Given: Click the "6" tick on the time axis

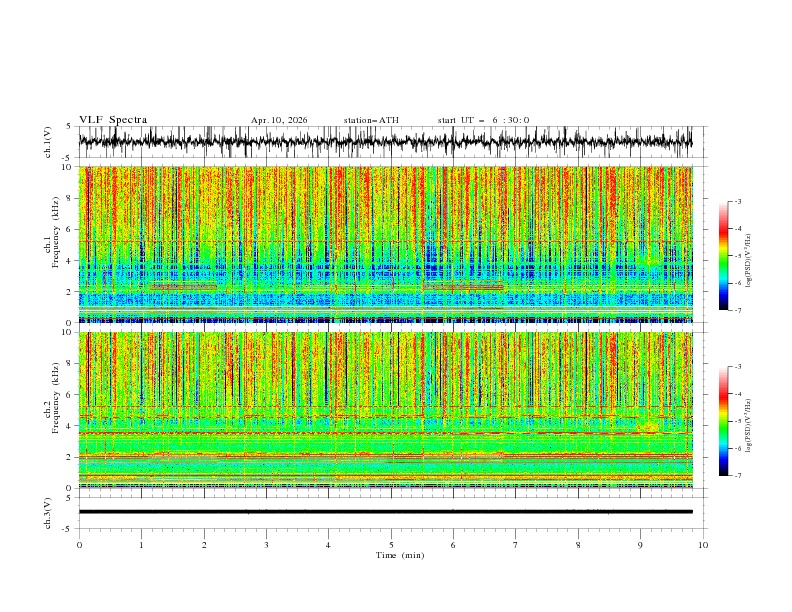Looking at the screenshot, I should click(453, 545).
